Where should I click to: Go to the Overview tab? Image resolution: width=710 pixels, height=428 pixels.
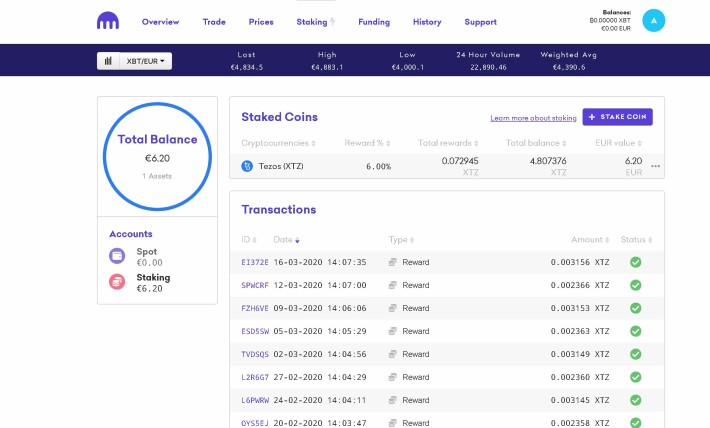tap(160, 22)
